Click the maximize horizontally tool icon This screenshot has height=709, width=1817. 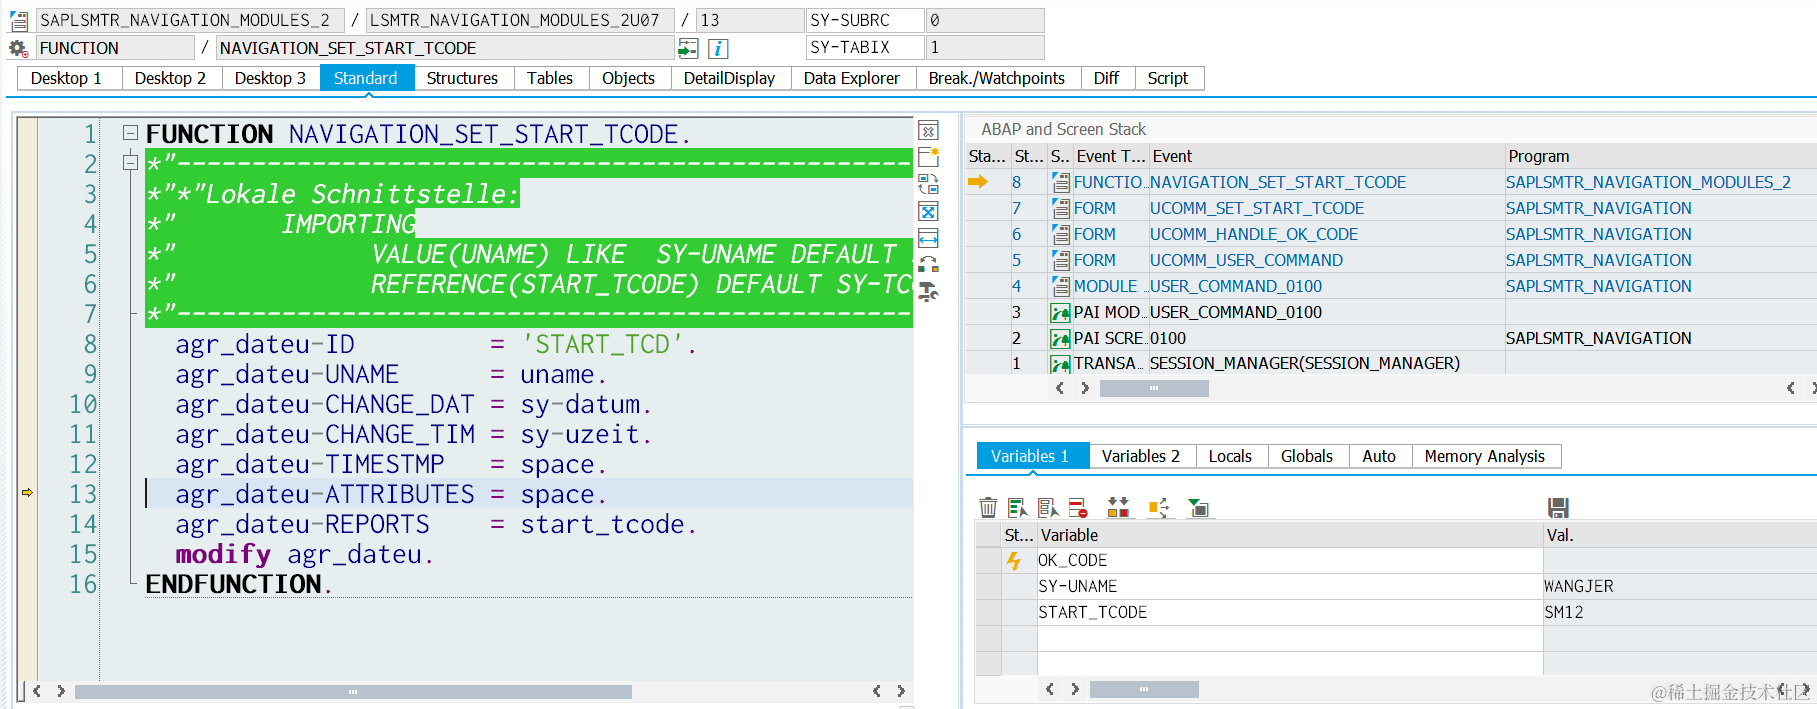tap(928, 238)
